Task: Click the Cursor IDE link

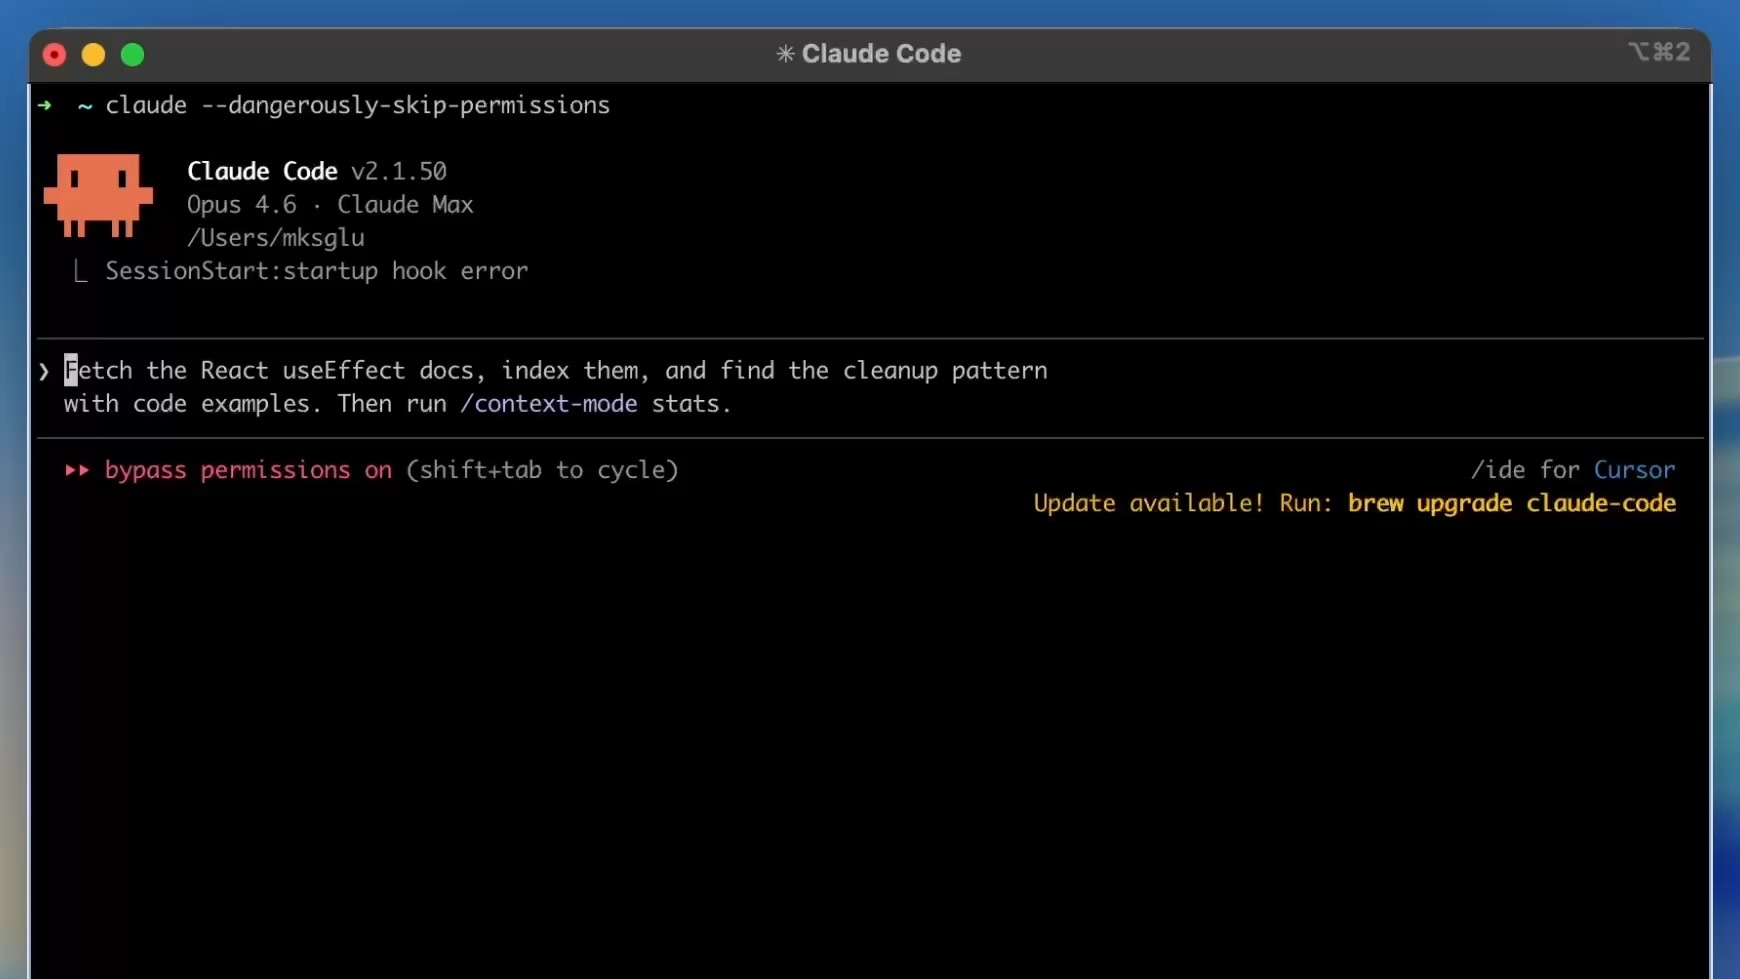Action: tap(1633, 470)
